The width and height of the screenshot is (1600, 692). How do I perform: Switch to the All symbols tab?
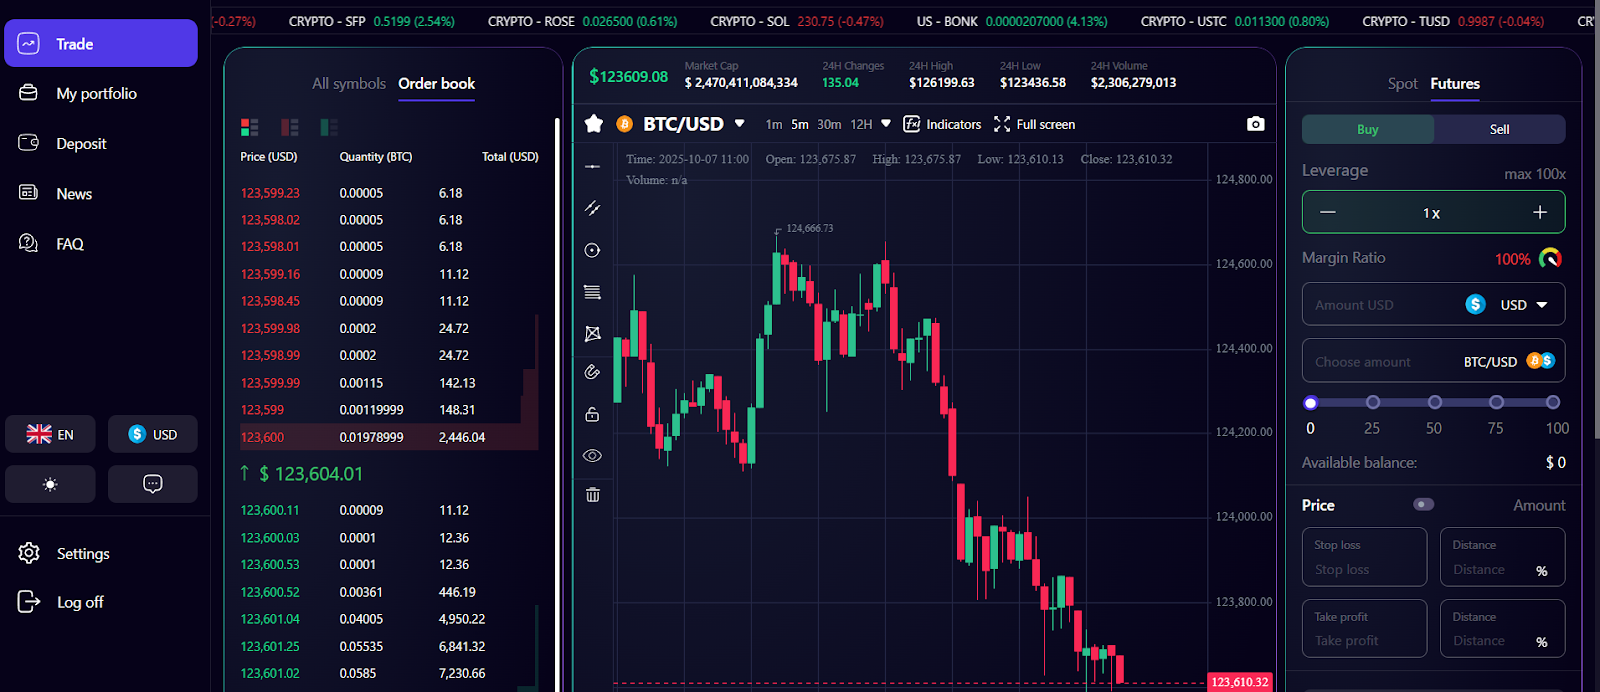point(348,84)
